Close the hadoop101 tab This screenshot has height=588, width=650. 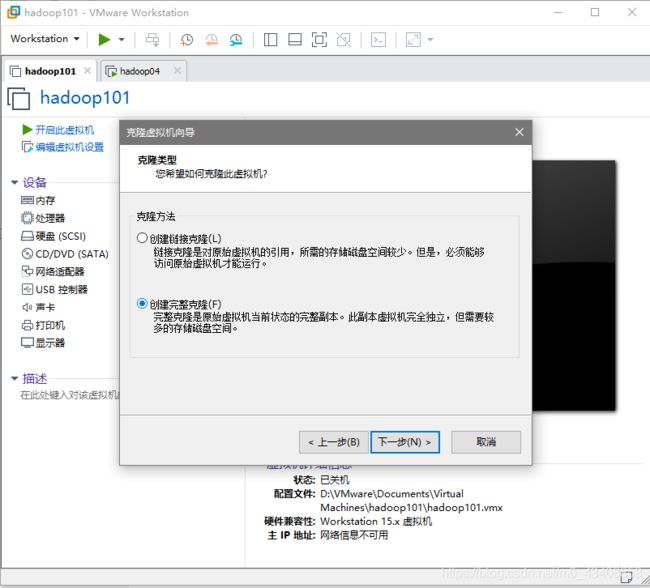(87, 70)
